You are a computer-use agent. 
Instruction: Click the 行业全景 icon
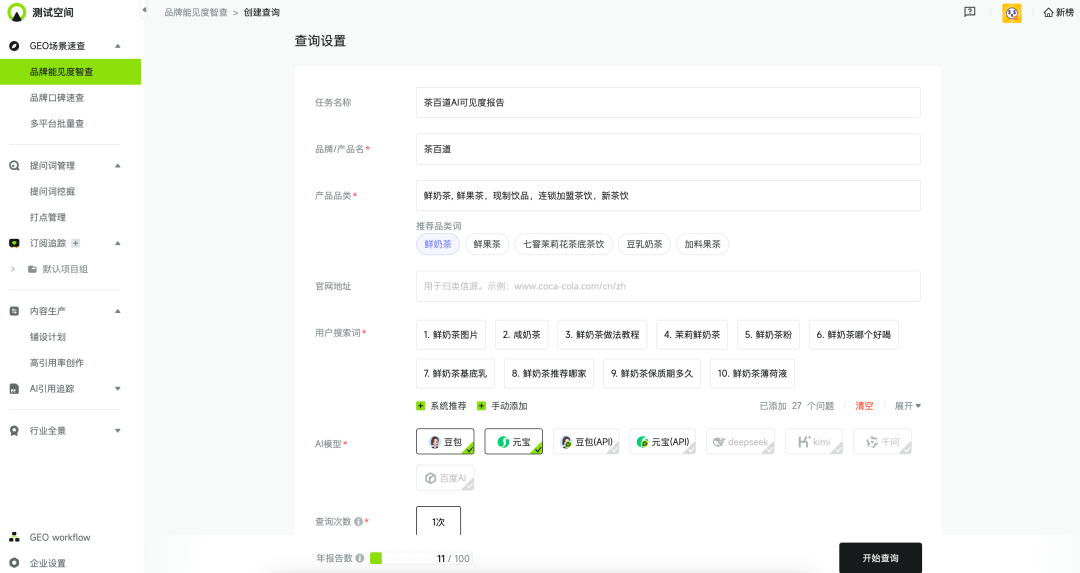(x=14, y=431)
